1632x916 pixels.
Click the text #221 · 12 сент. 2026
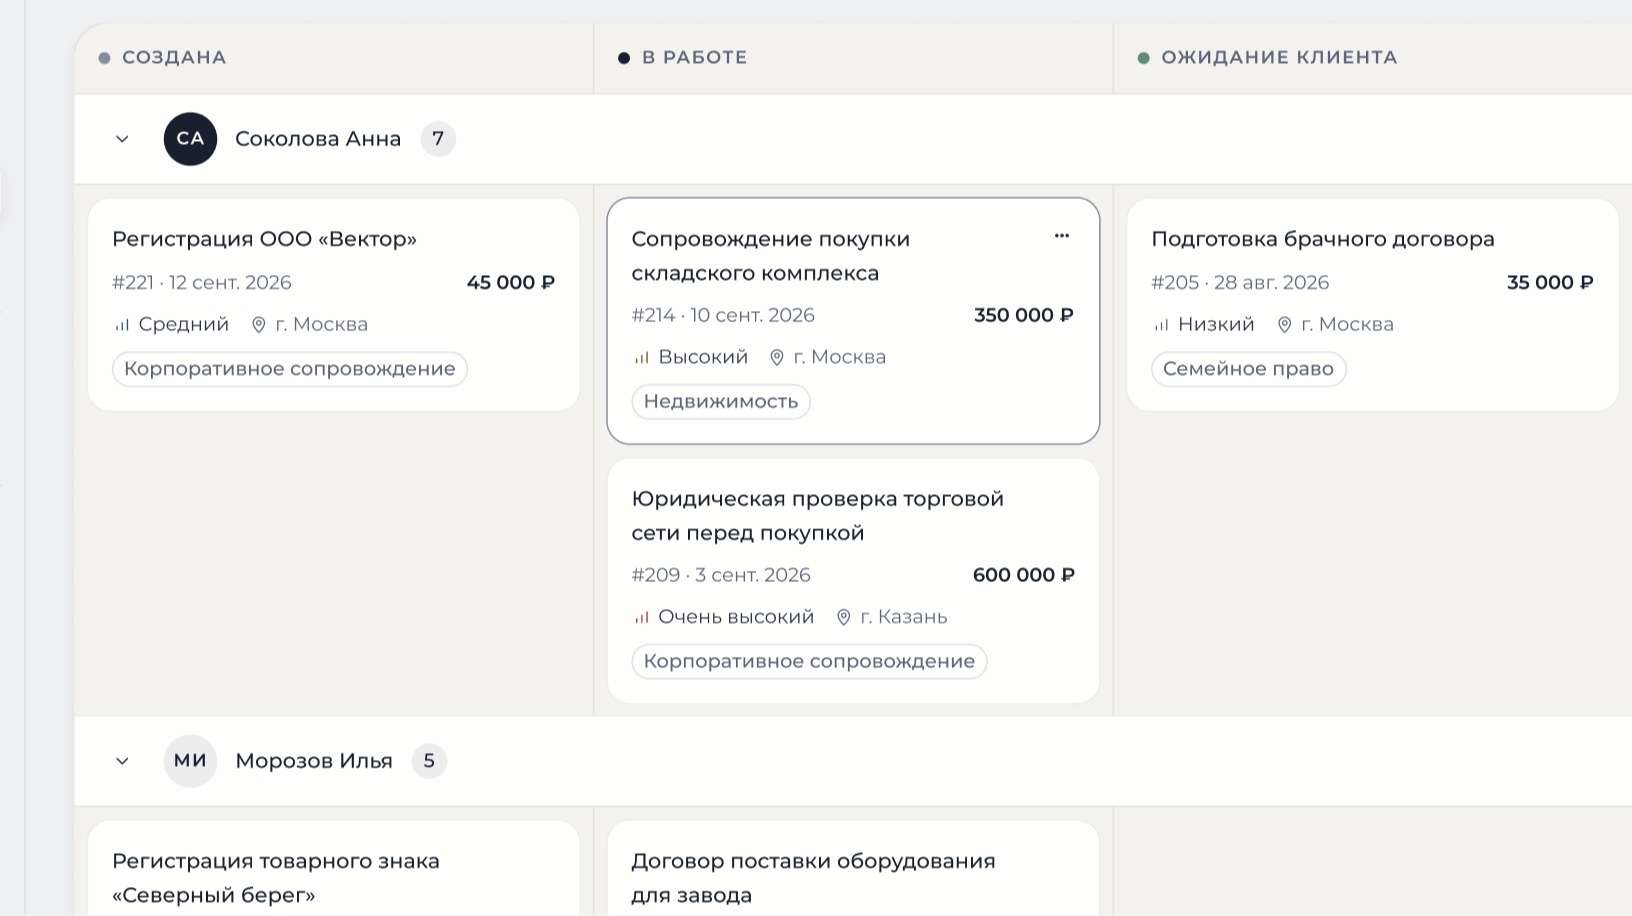coord(202,283)
